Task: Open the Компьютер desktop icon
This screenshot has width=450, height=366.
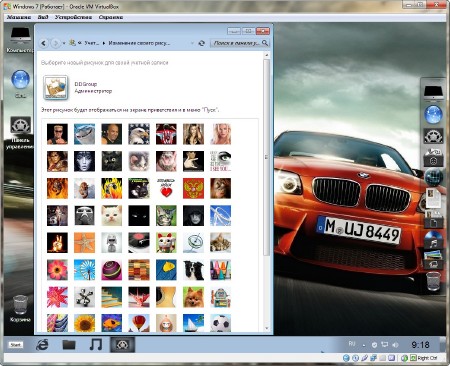Action: click(x=20, y=40)
